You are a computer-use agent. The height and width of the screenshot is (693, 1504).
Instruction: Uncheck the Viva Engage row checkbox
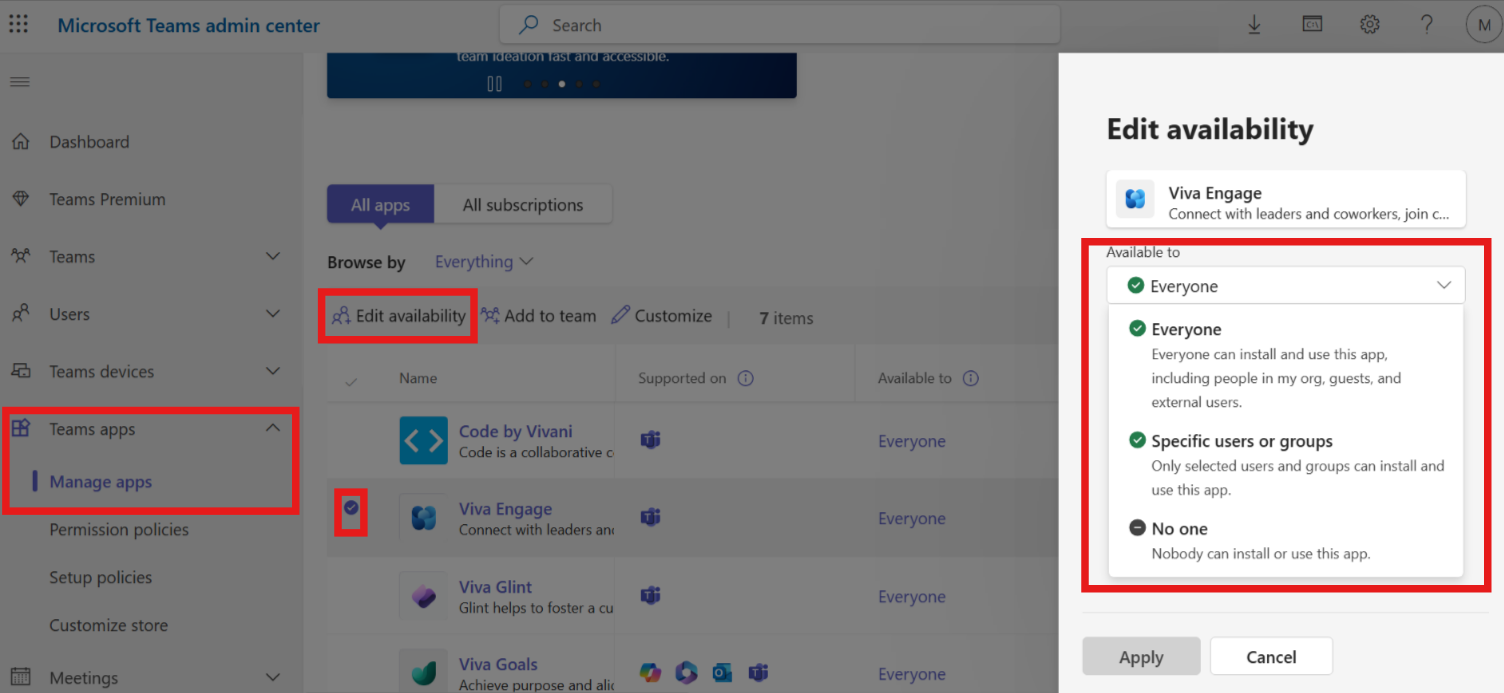(x=351, y=509)
